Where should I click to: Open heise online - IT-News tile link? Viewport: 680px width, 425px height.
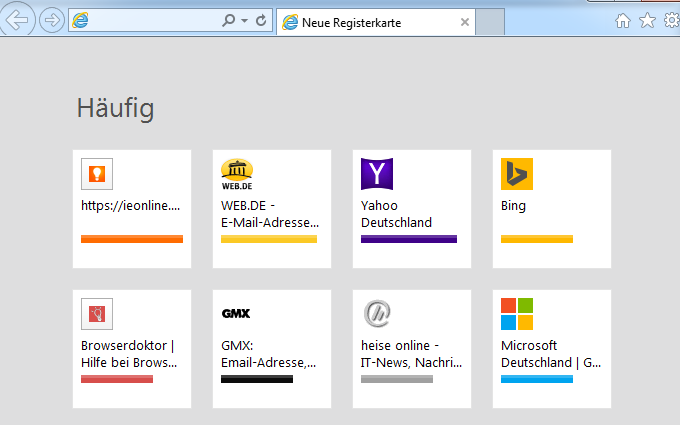coord(411,354)
